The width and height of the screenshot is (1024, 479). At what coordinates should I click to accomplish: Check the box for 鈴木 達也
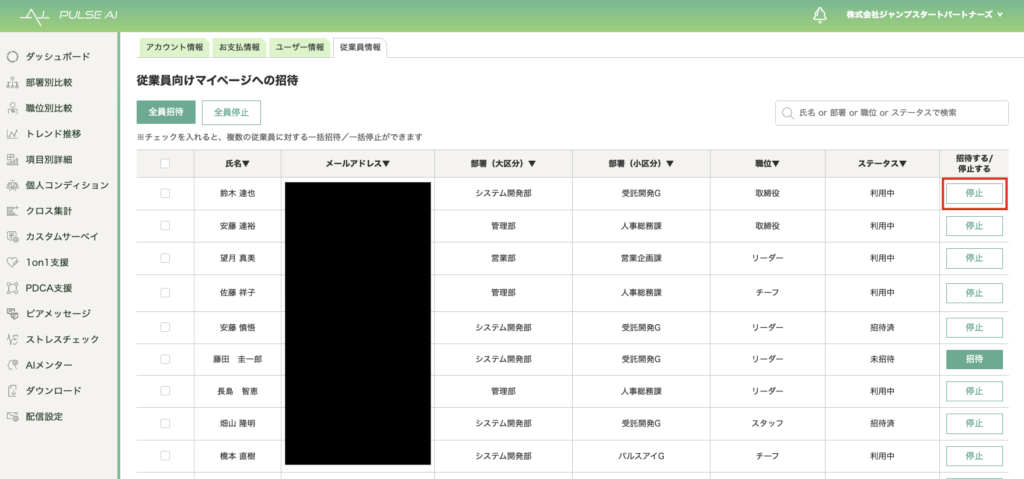pyautogui.click(x=165, y=193)
